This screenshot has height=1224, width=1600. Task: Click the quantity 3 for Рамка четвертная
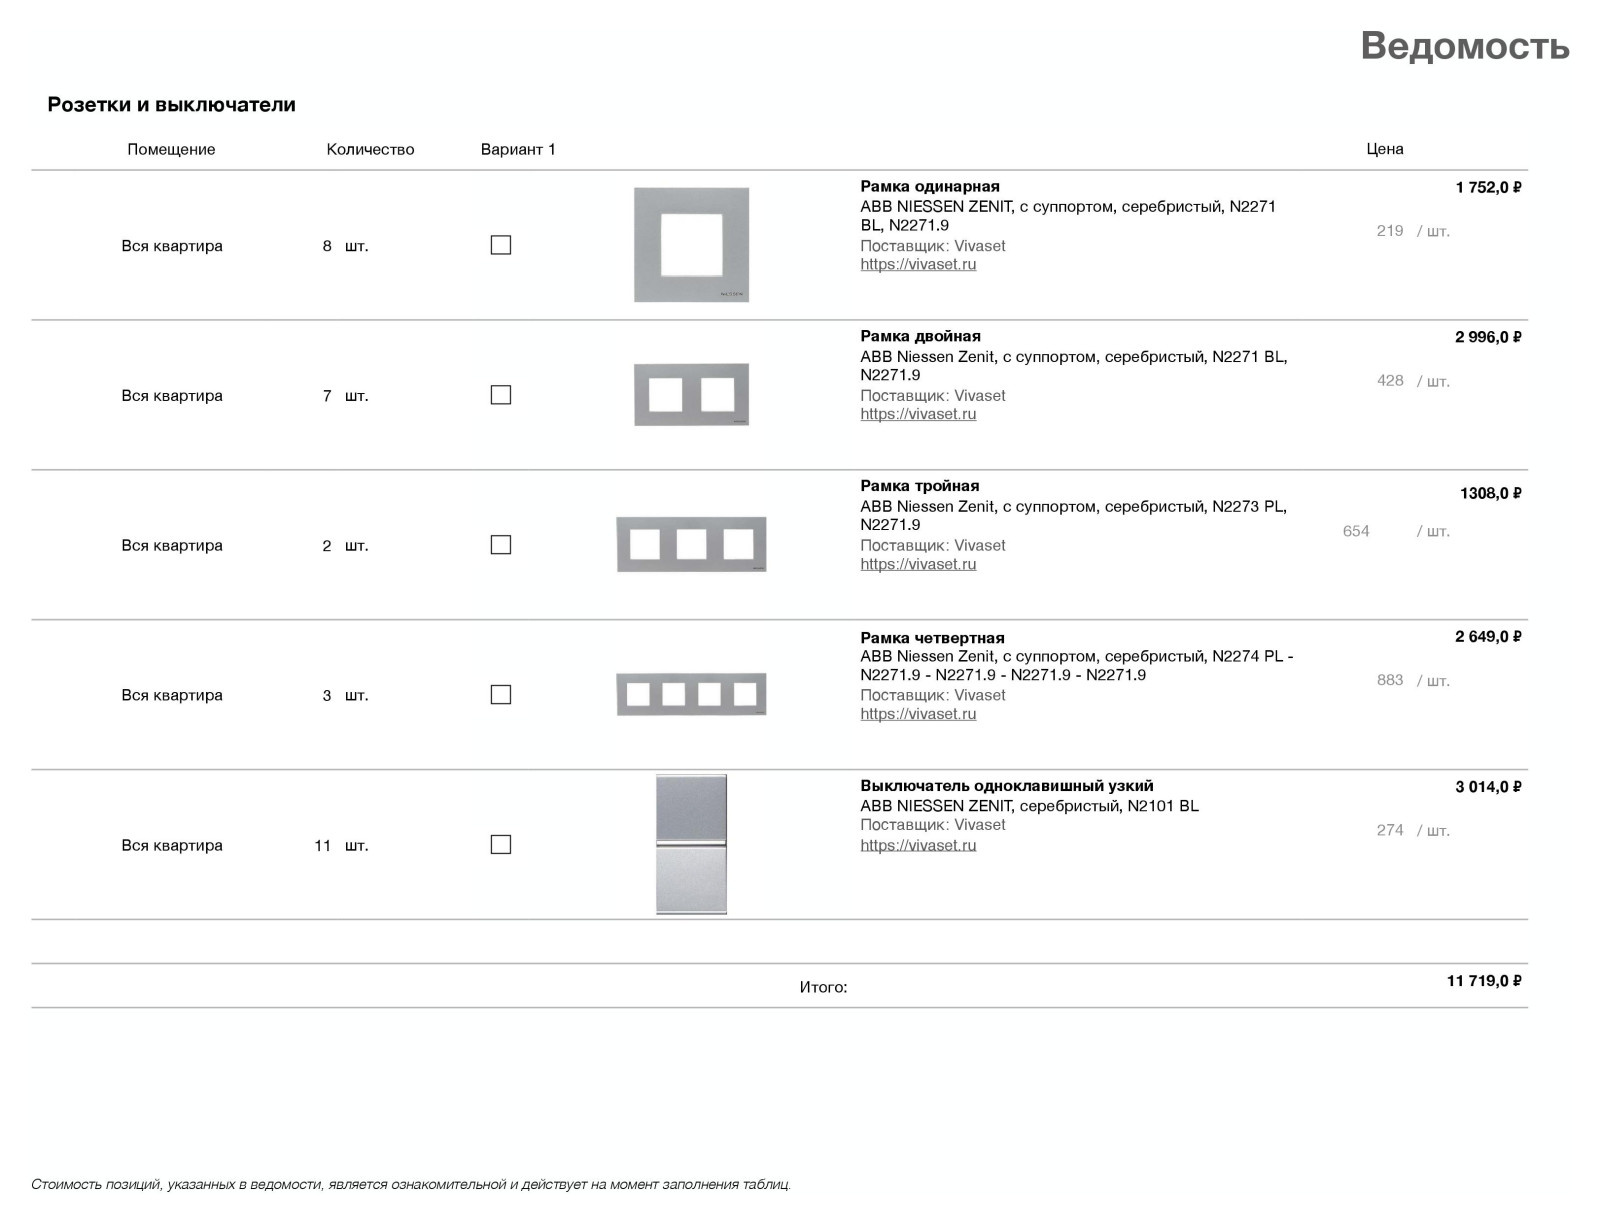click(x=327, y=696)
